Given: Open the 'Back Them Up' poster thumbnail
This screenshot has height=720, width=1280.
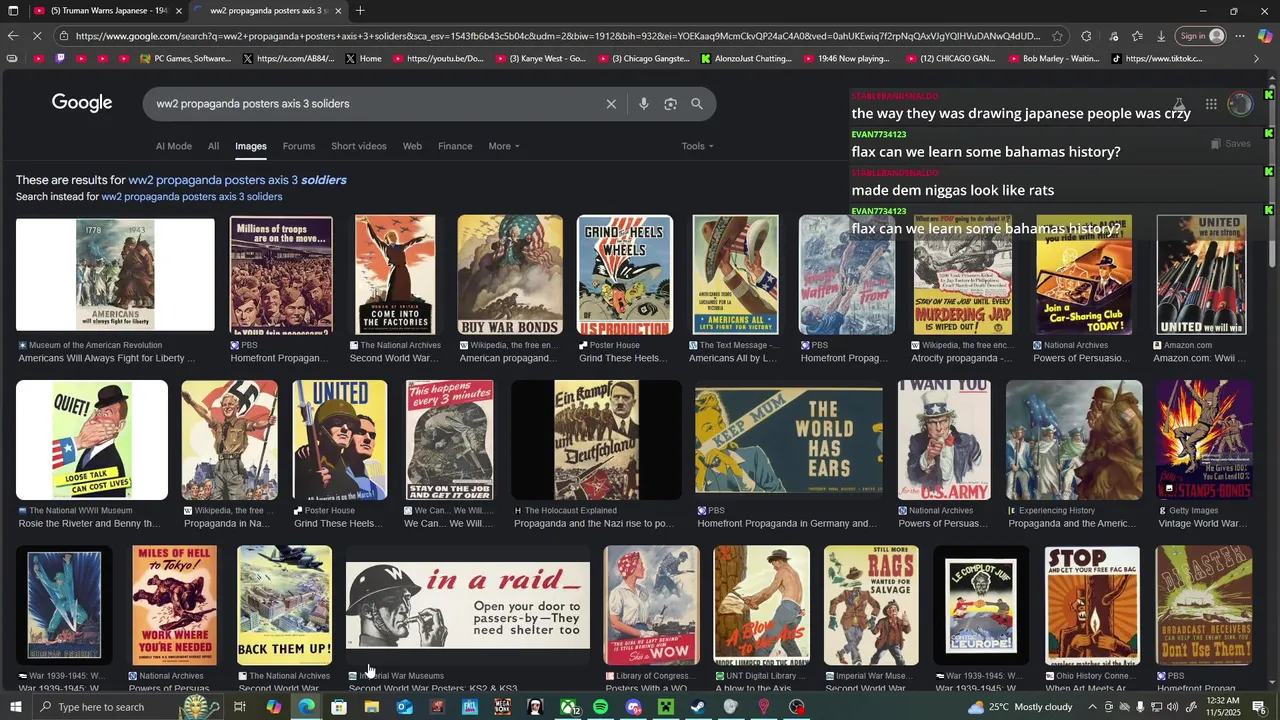Looking at the screenshot, I should 285,605.
